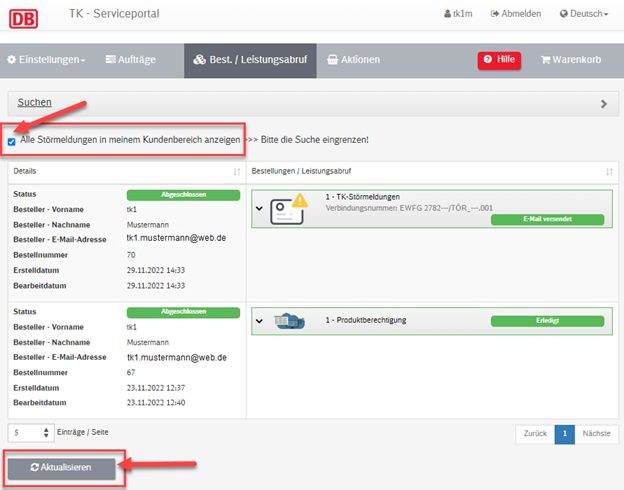Click sort icon in Bestellungen / Leistungsabruf header

pos(608,172)
